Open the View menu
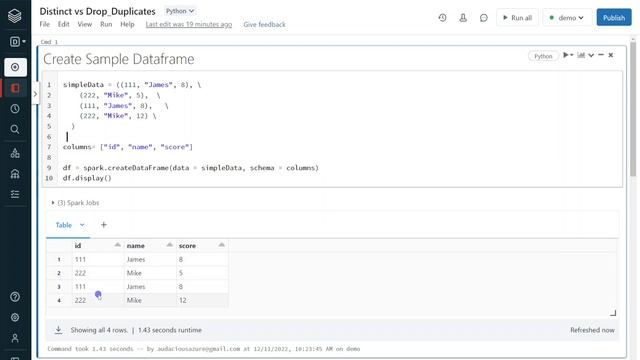Screen dimensions: 640x360 tap(84, 24)
